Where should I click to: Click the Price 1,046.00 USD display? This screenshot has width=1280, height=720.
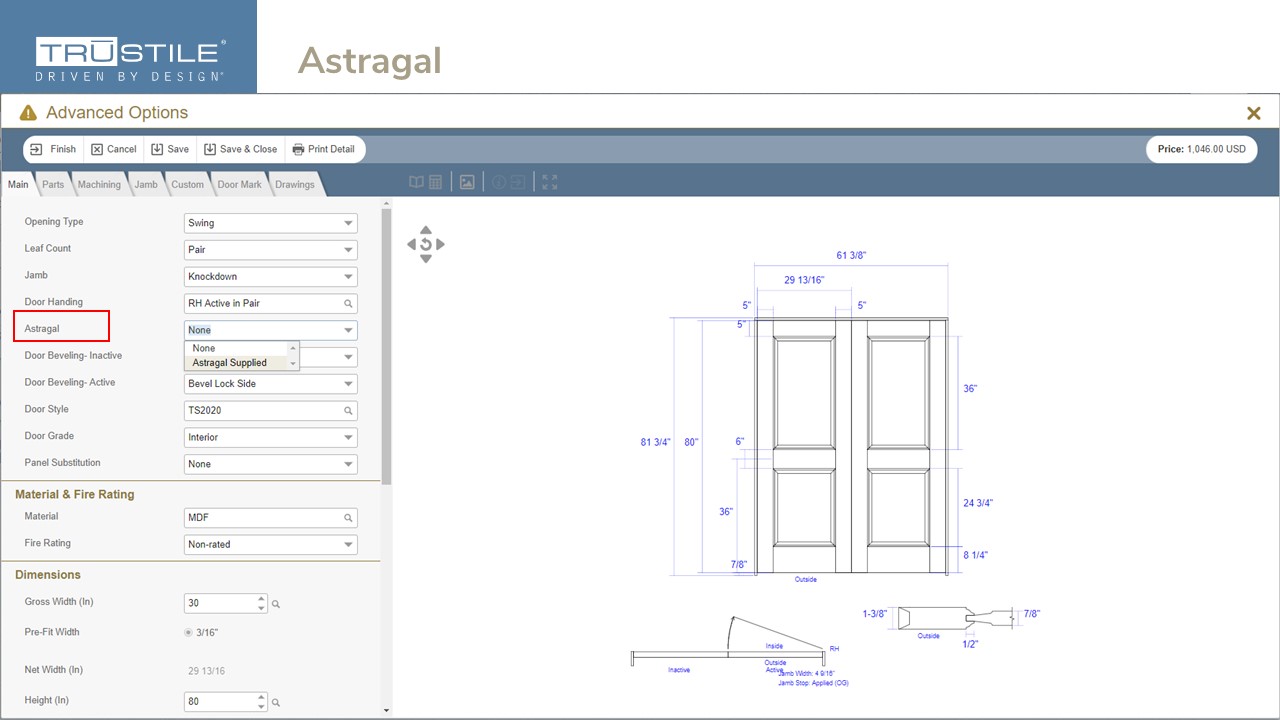point(1201,149)
